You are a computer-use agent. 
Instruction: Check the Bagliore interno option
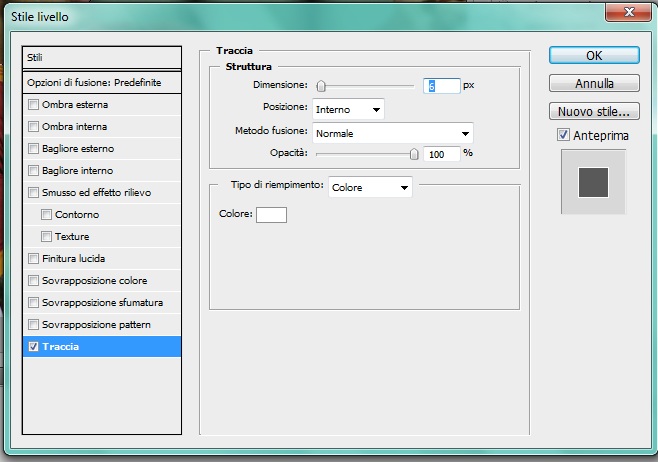(x=34, y=170)
